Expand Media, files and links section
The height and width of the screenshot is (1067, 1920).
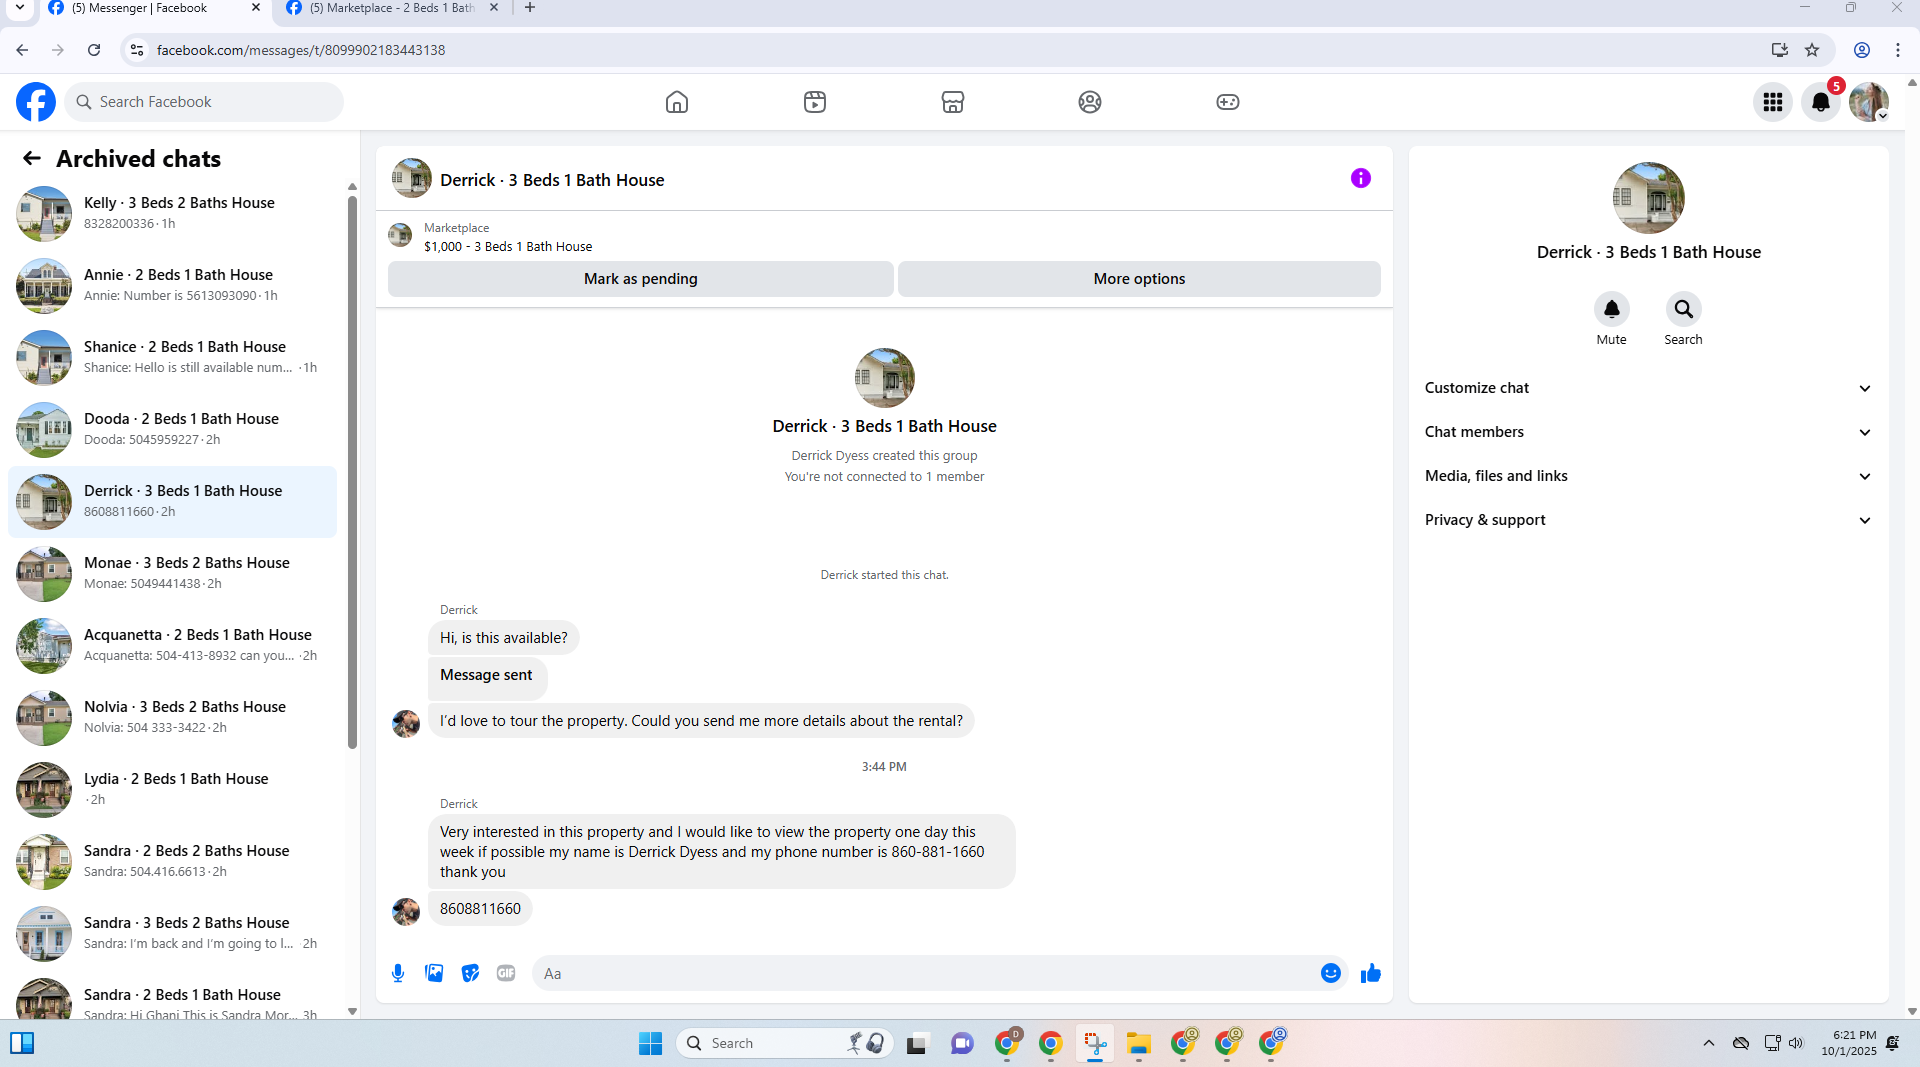1649,476
